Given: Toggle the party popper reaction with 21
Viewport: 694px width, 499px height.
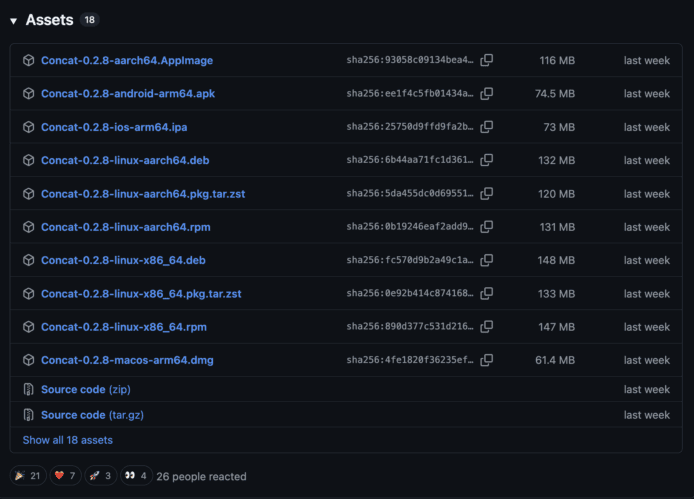Looking at the screenshot, I should pyautogui.click(x=28, y=476).
